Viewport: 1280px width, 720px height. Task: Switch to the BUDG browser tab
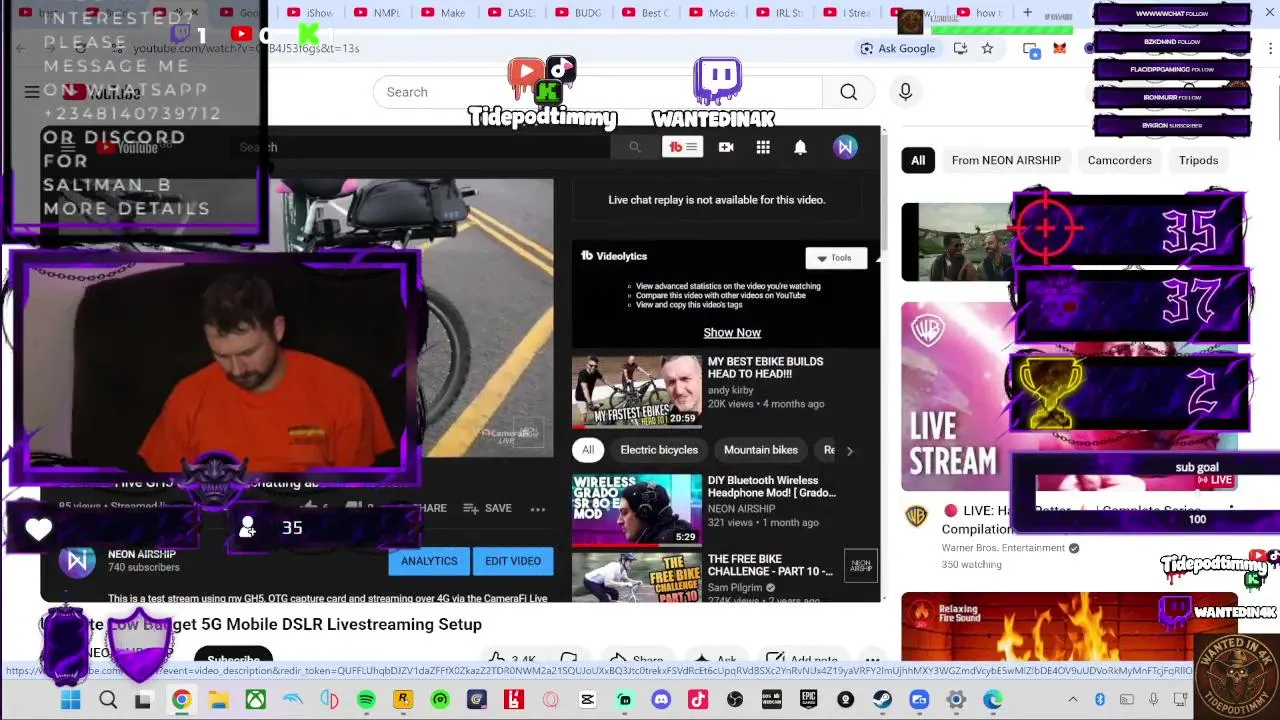coord(578,13)
